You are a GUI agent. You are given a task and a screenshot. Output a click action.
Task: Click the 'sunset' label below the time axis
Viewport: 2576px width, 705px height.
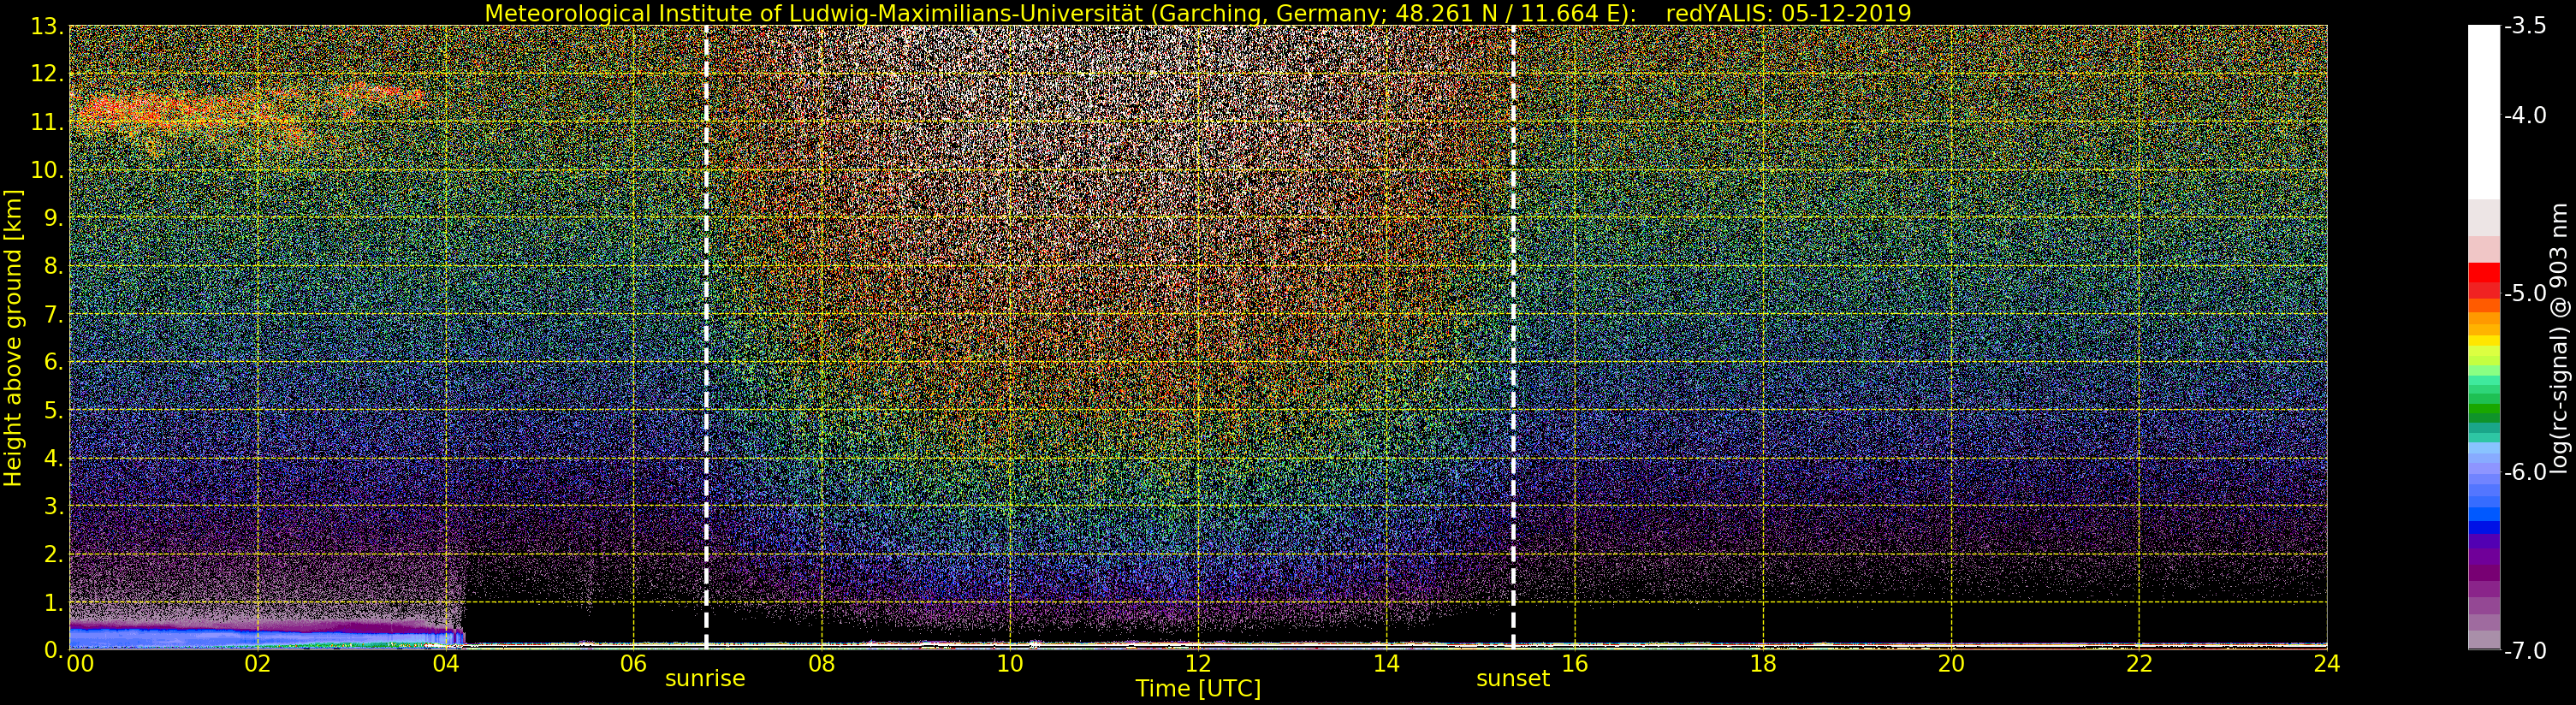pyautogui.click(x=1512, y=678)
